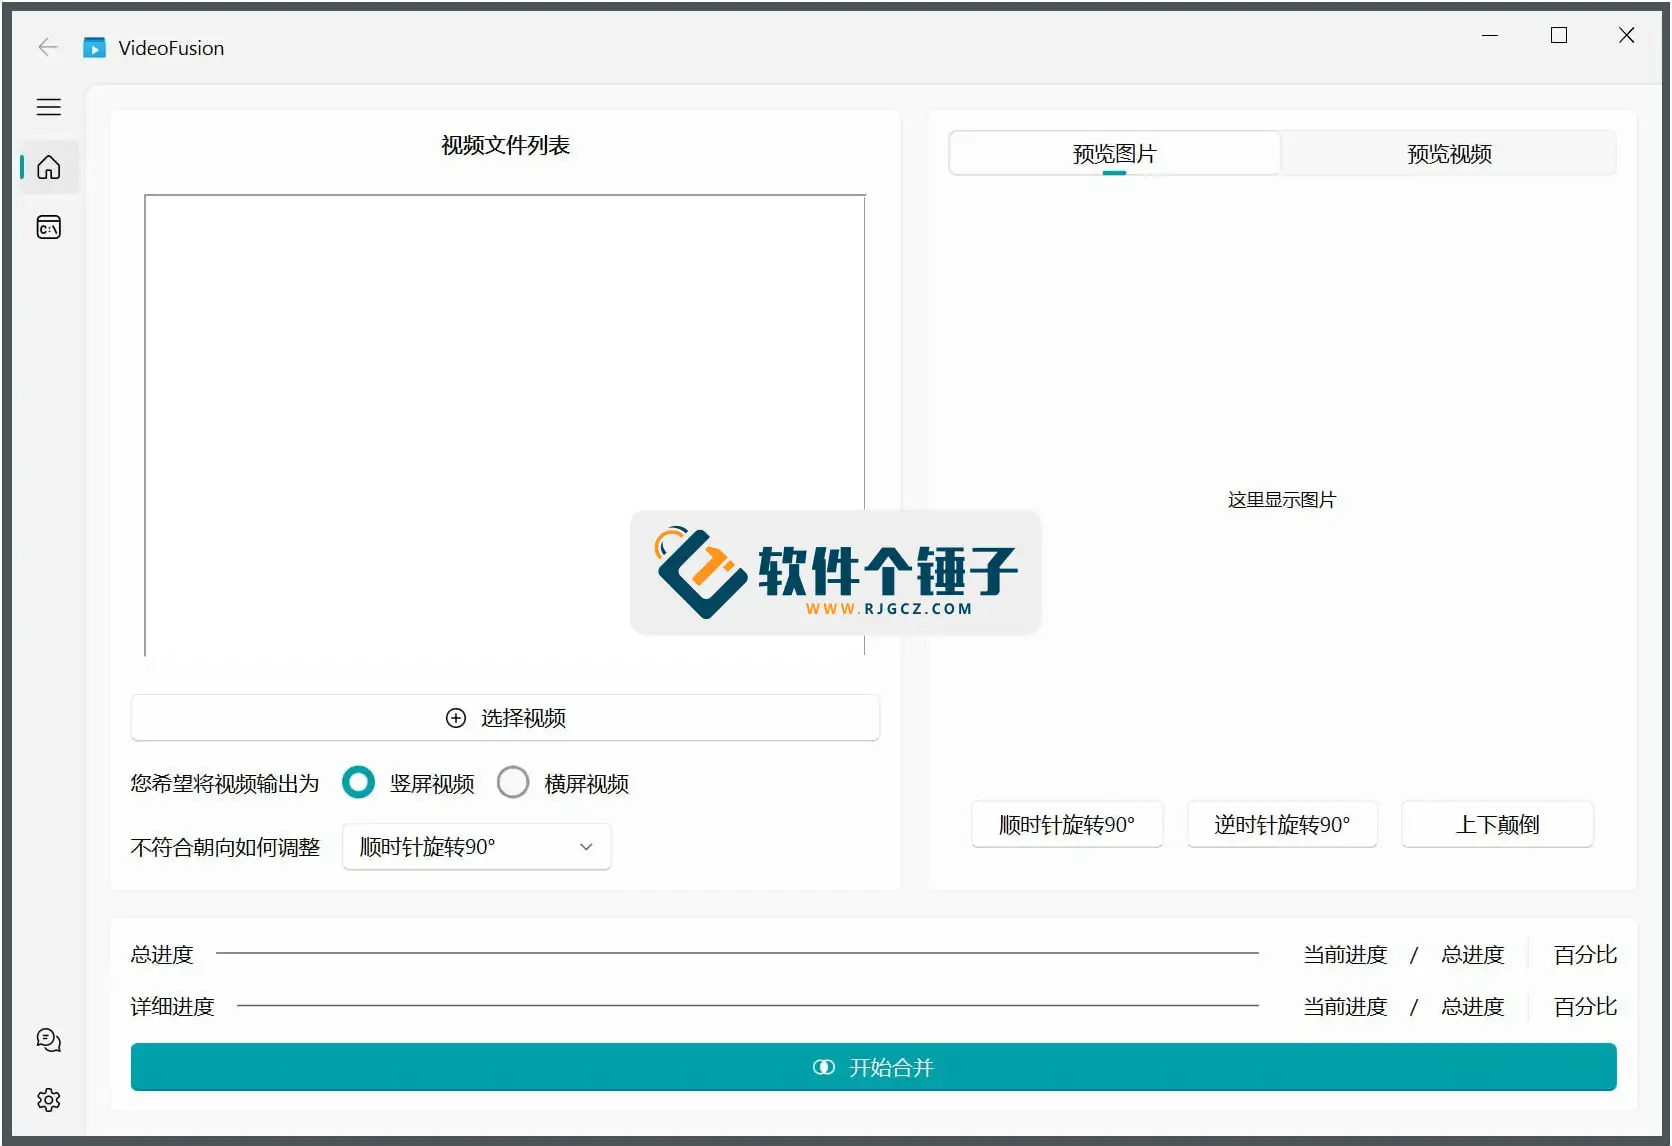The height and width of the screenshot is (1146, 1672).
Task: Click 选择视频 button
Action: click(x=505, y=718)
